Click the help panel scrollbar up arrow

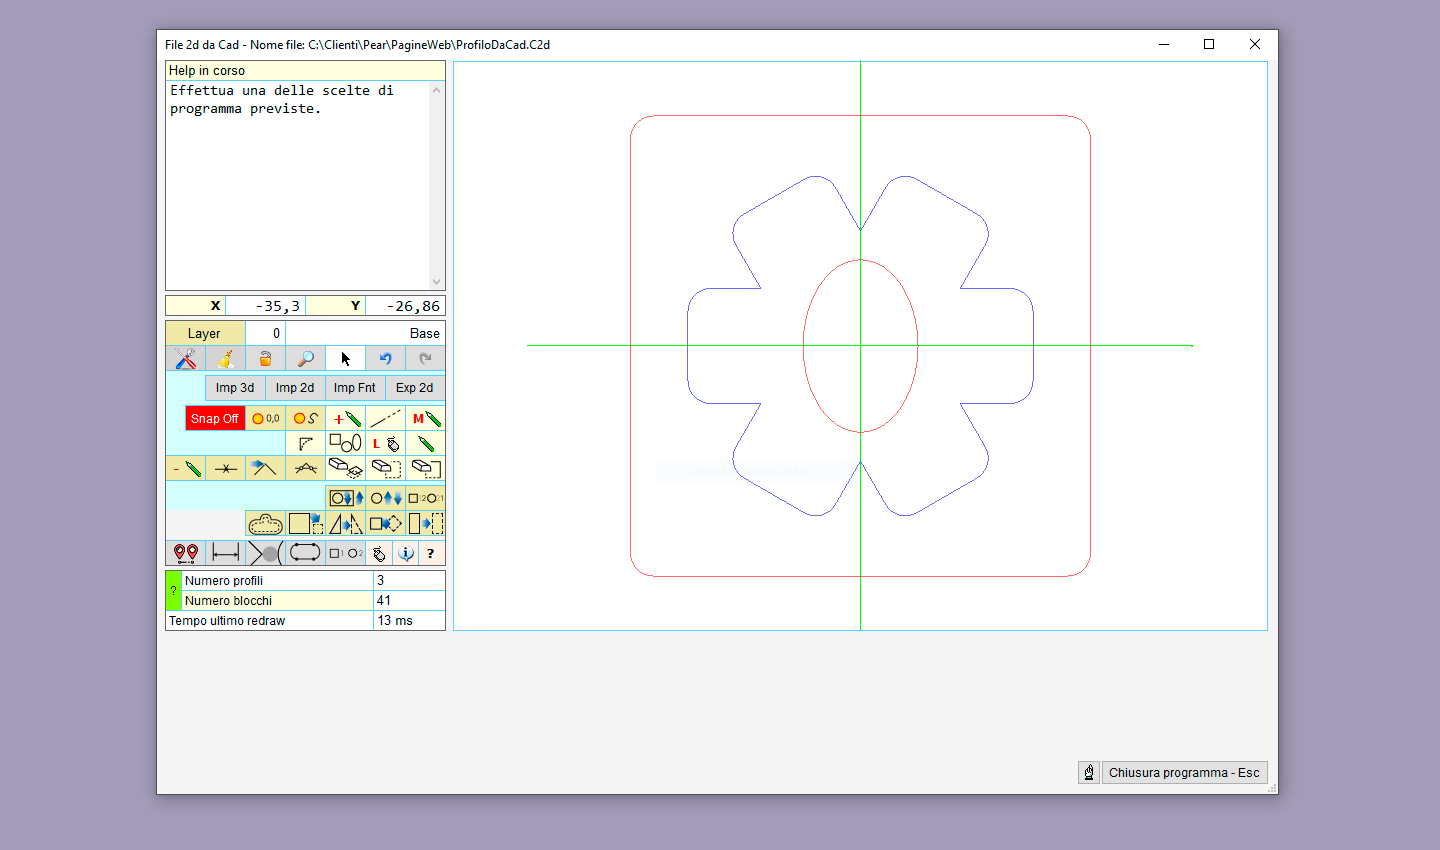tap(436, 90)
